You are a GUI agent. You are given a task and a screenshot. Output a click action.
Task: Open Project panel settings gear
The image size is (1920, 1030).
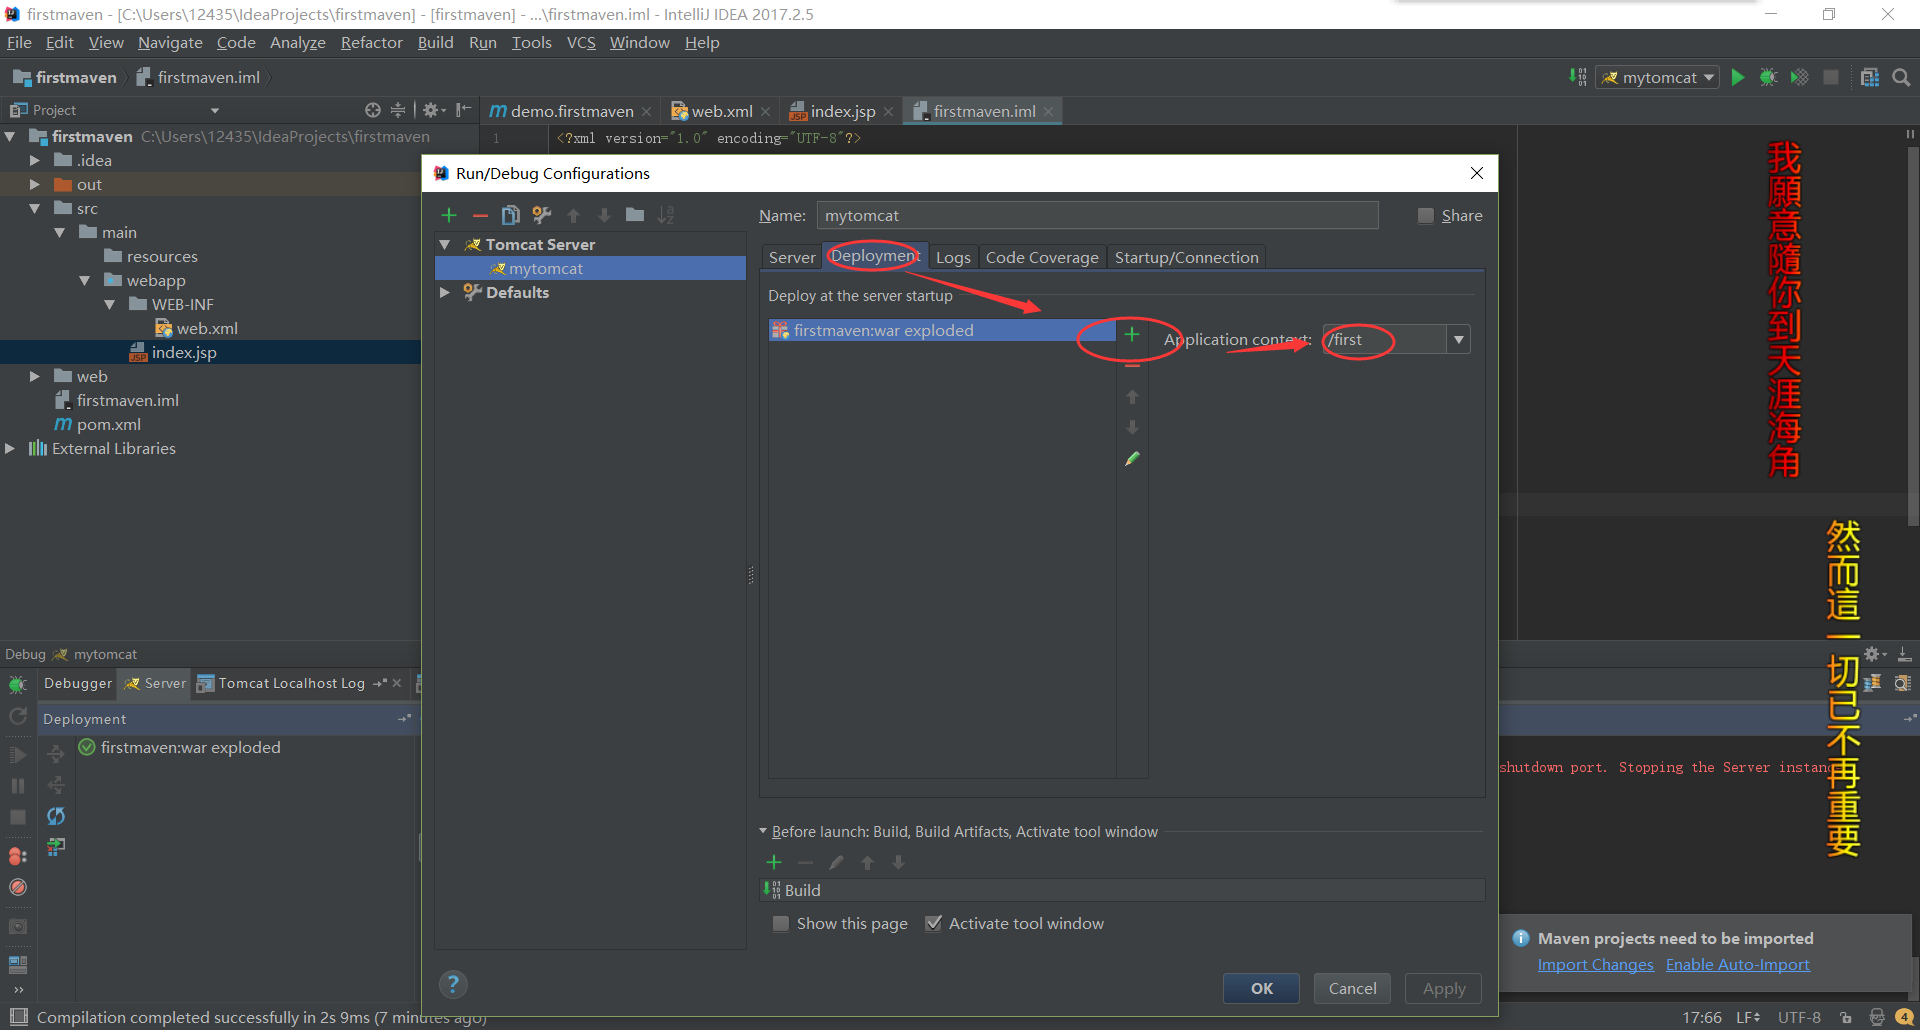(433, 110)
